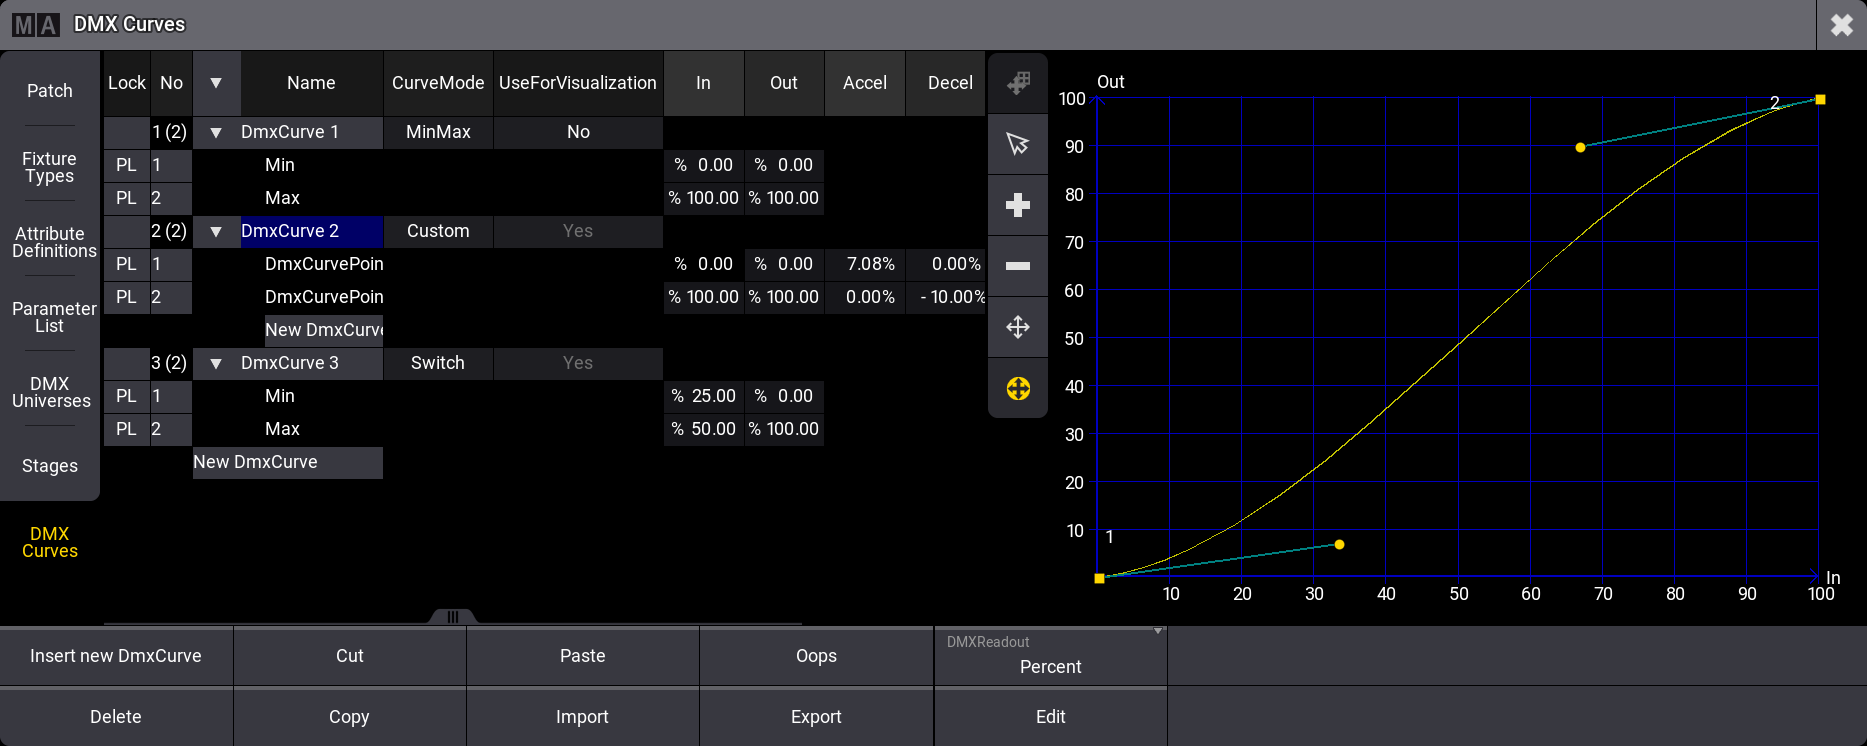Collapse the DmxCurve 3 row

pos(216,363)
